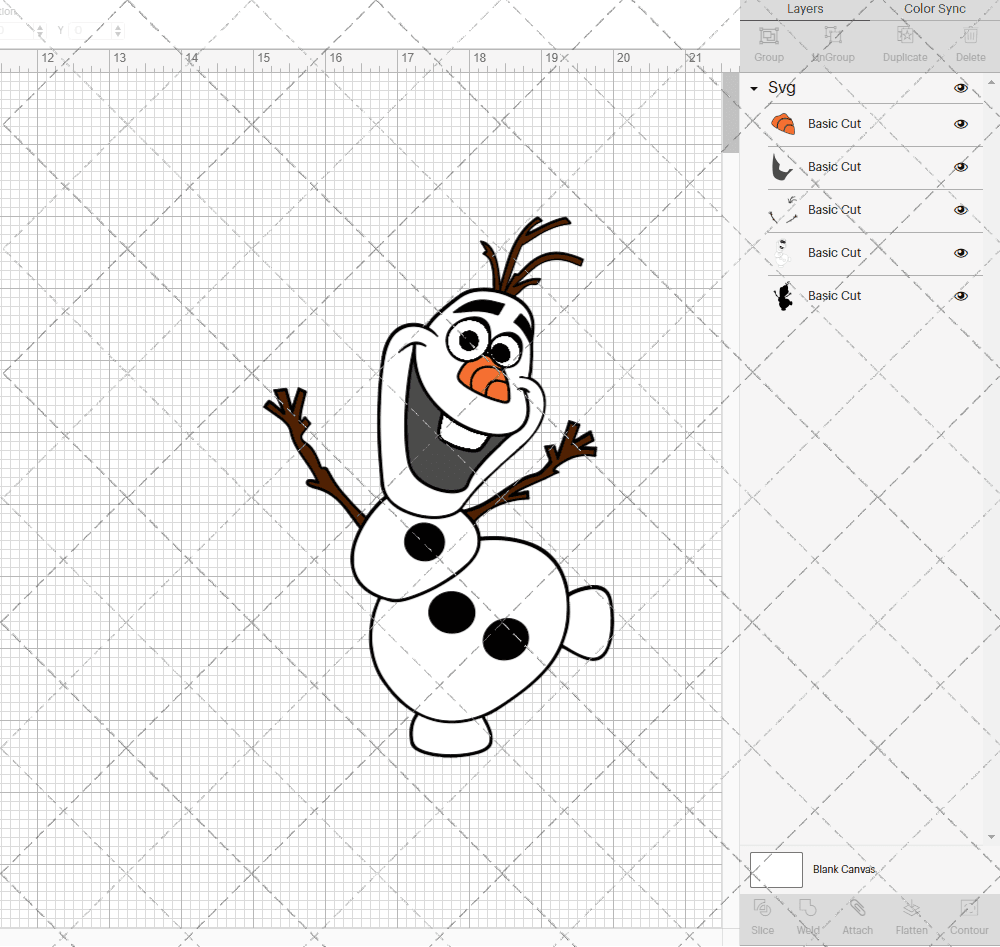The image size is (1000, 947).
Task: Select the black silhouette layer thumbnail
Action: coord(783,296)
